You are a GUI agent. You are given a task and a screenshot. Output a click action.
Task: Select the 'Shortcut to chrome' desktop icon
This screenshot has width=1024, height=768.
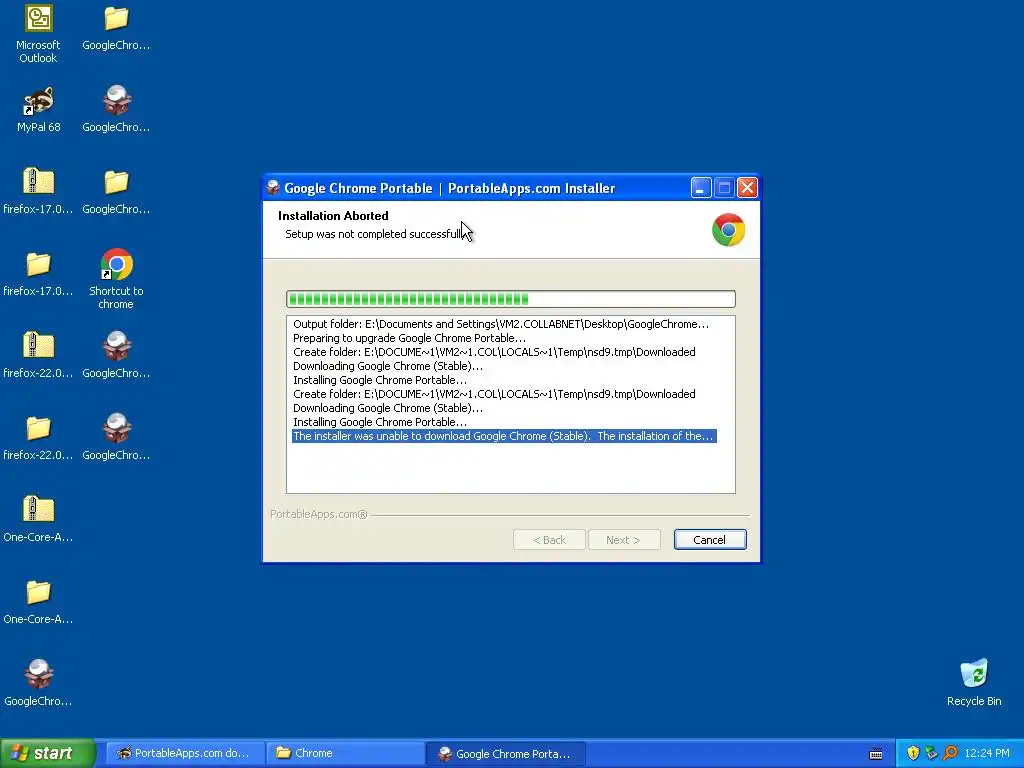click(116, 279)
